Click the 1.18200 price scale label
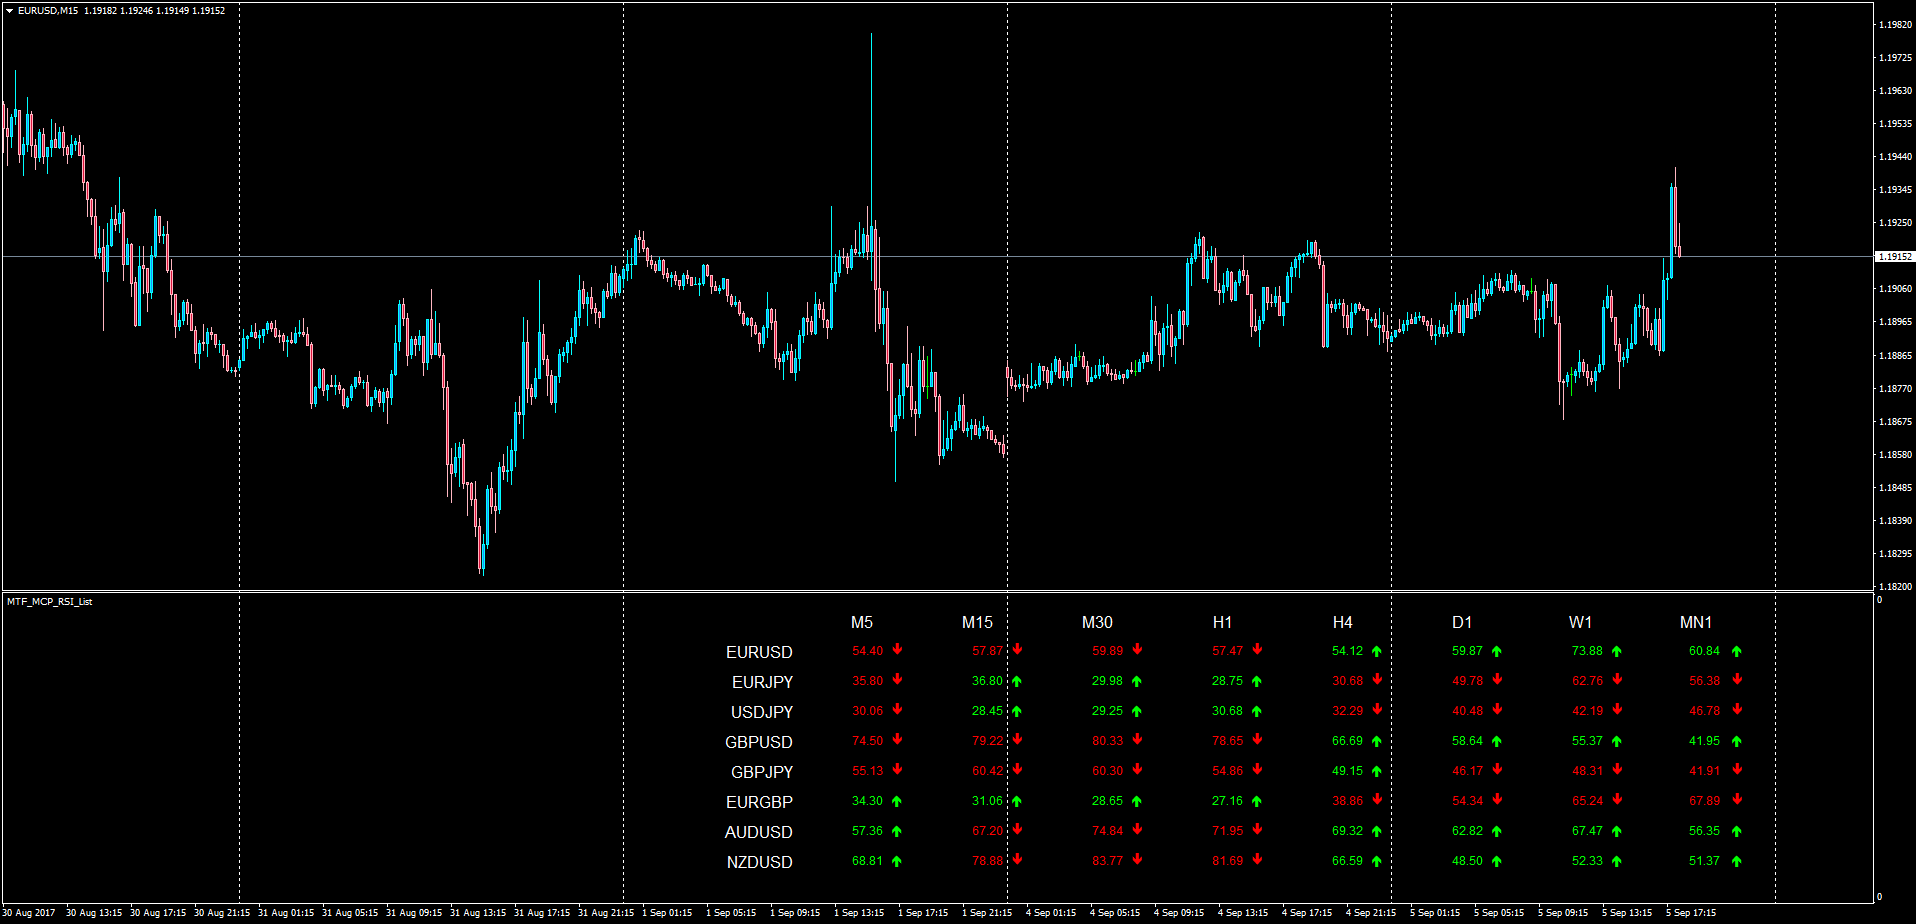The height and width of the screenshot is (924, 1916). point(1895,587)
